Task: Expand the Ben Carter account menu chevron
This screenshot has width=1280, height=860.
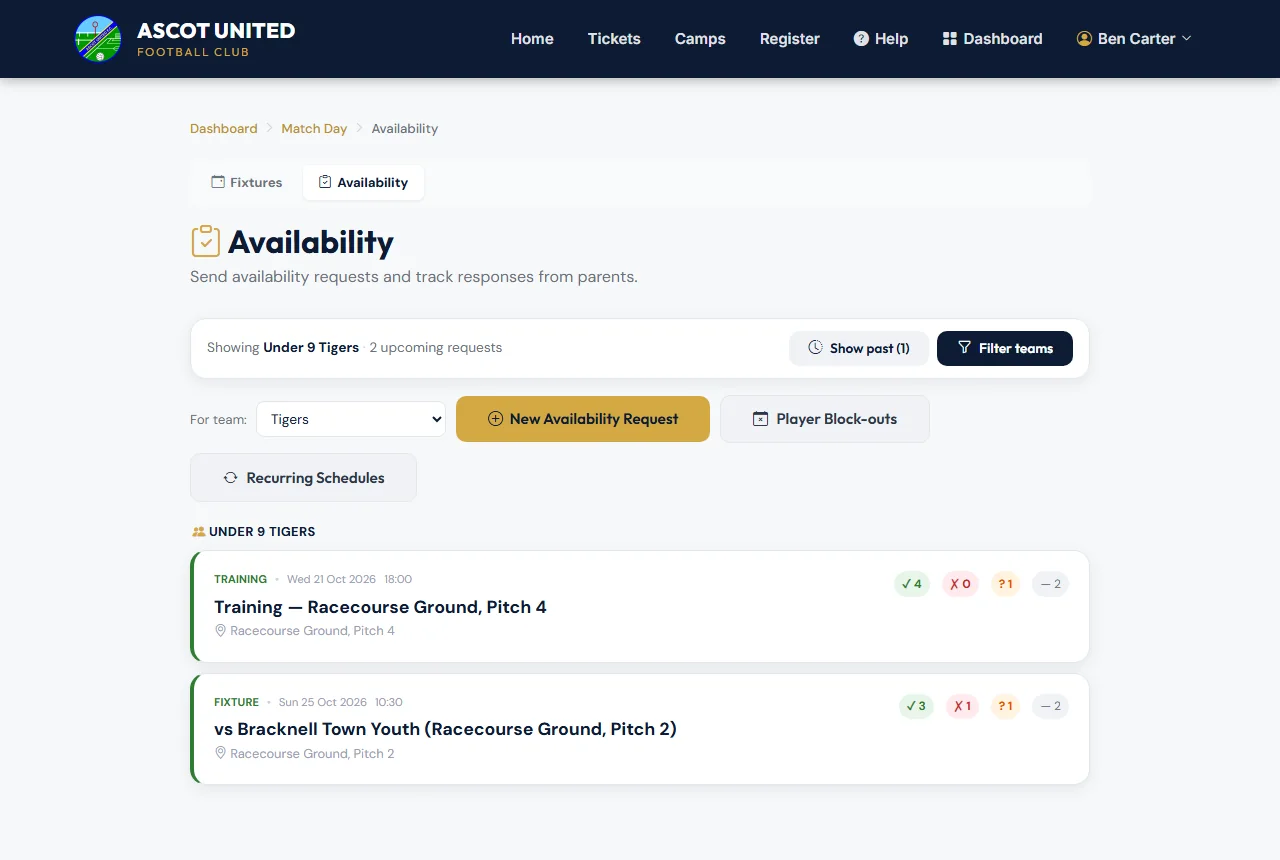Action: pos(1187,39)
